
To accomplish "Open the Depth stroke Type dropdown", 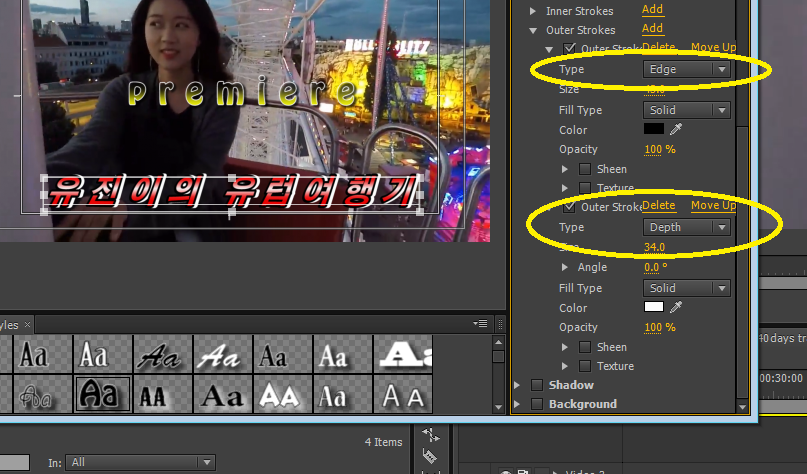I will click(x=687, y=227).
